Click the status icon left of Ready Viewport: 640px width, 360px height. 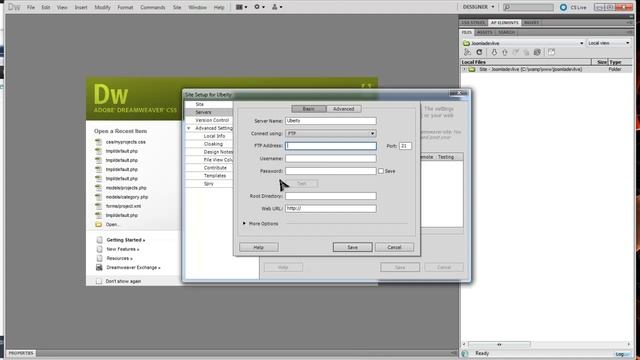point(465,353)
